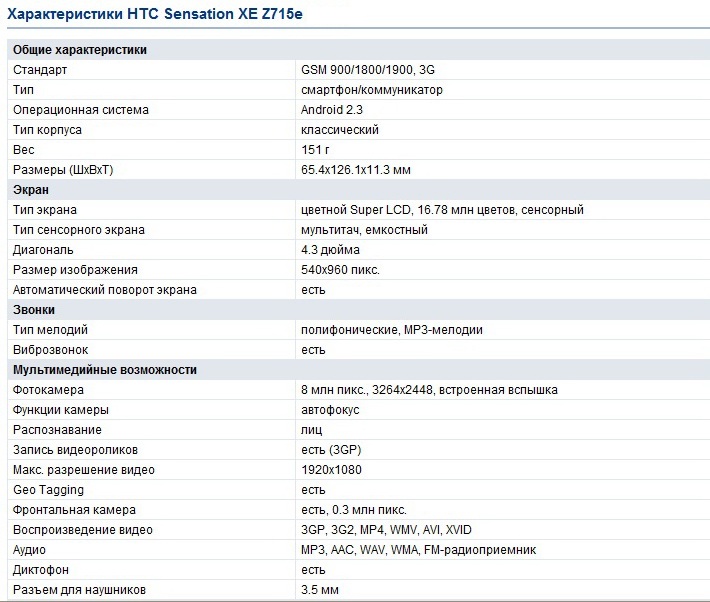The height and width of the screenshot is (602, 710).
Task: Click the 'Звонки' section header
Action: tap(34, 310)
